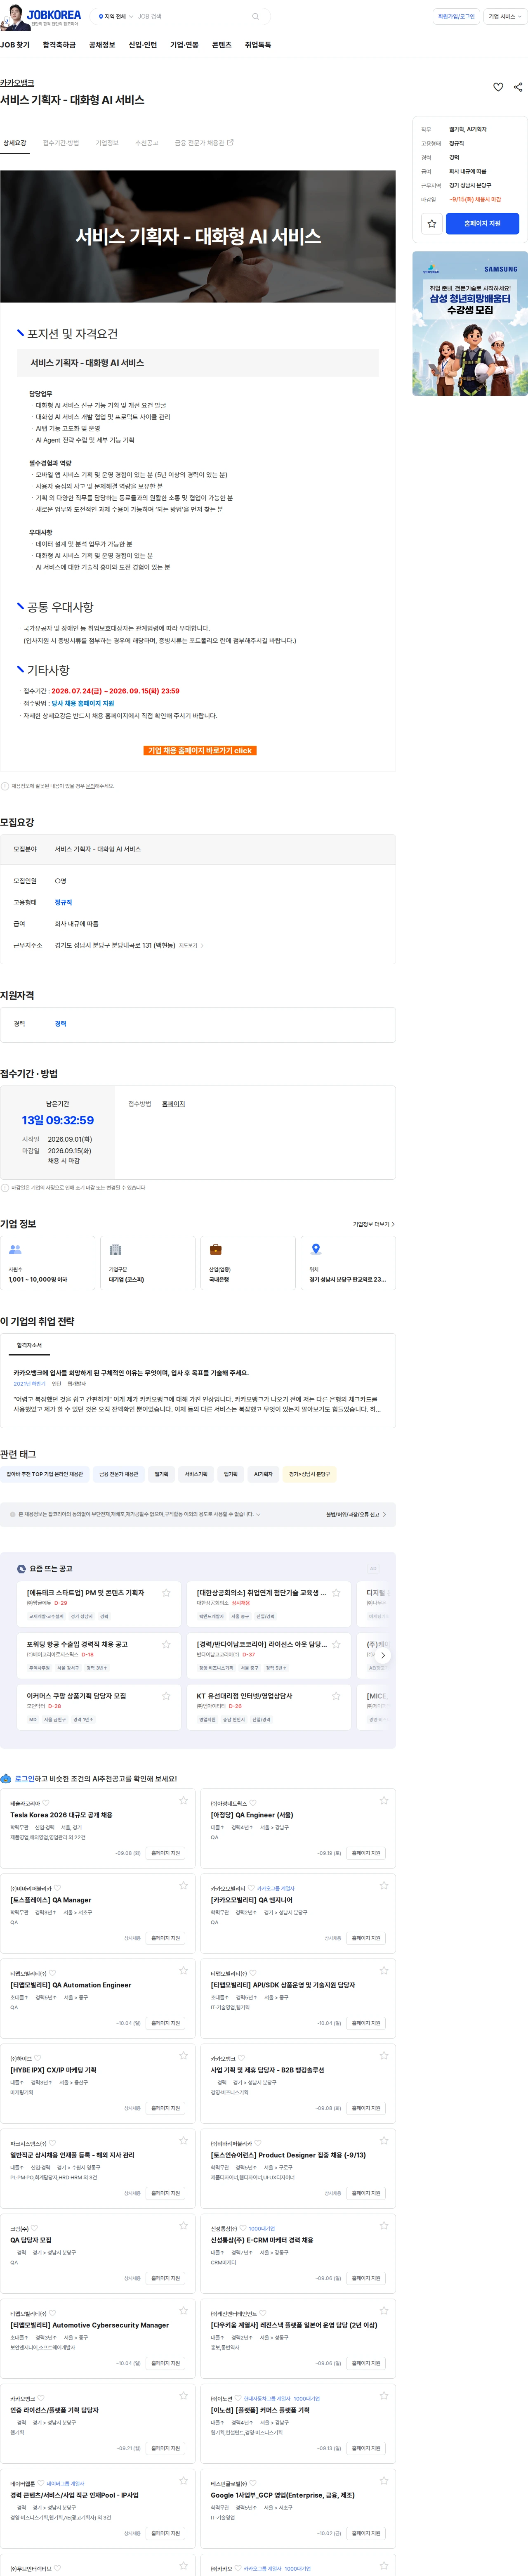Click 홈페이지 지원 on the 토스플레이스 QA Manager card
Screen dimensions: 528x2576
point(166,1938)
